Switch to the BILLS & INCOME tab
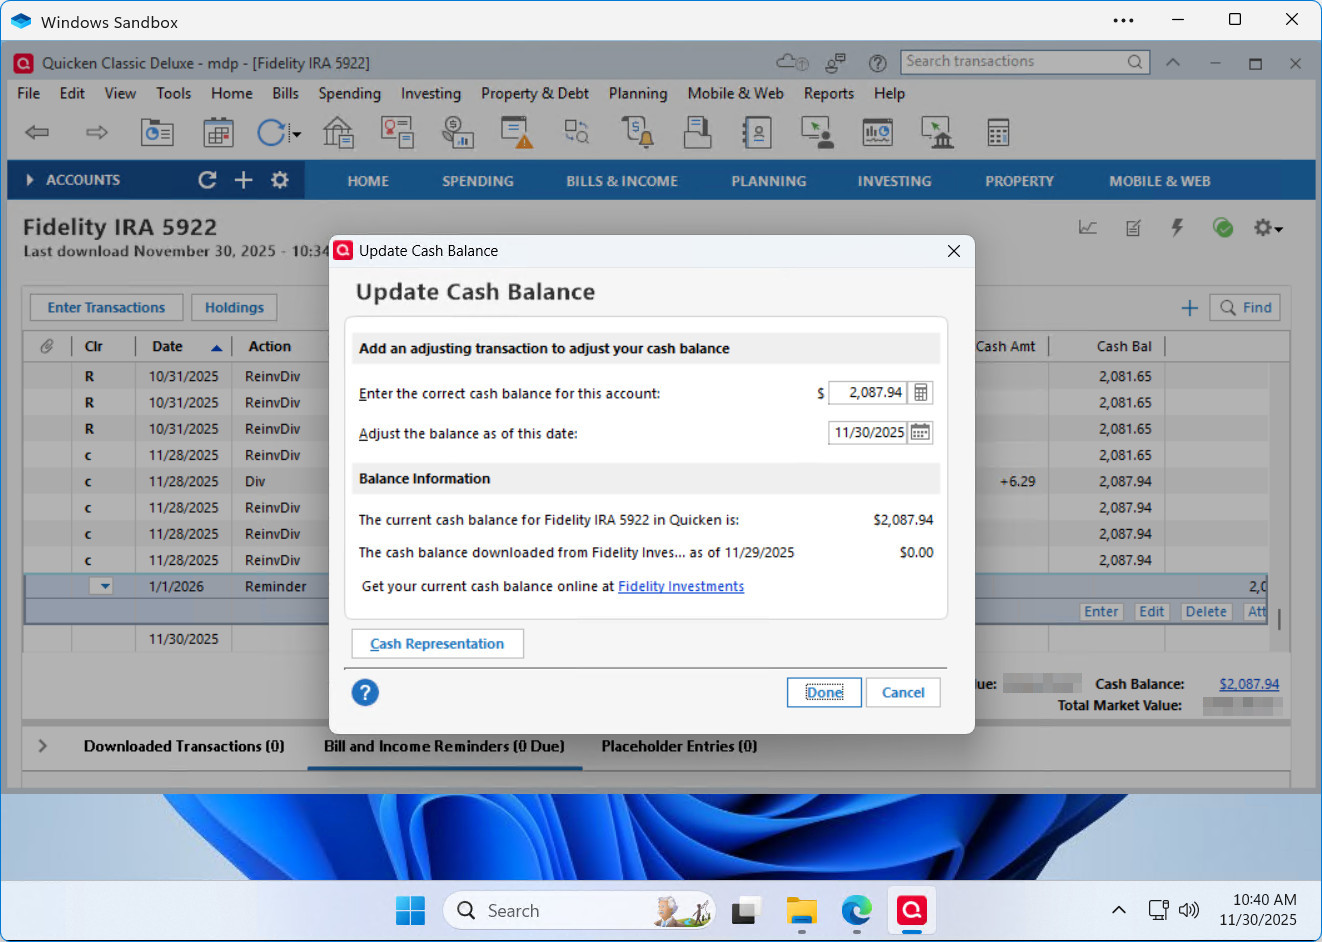 pyautogui.click(x=622, y=181)
